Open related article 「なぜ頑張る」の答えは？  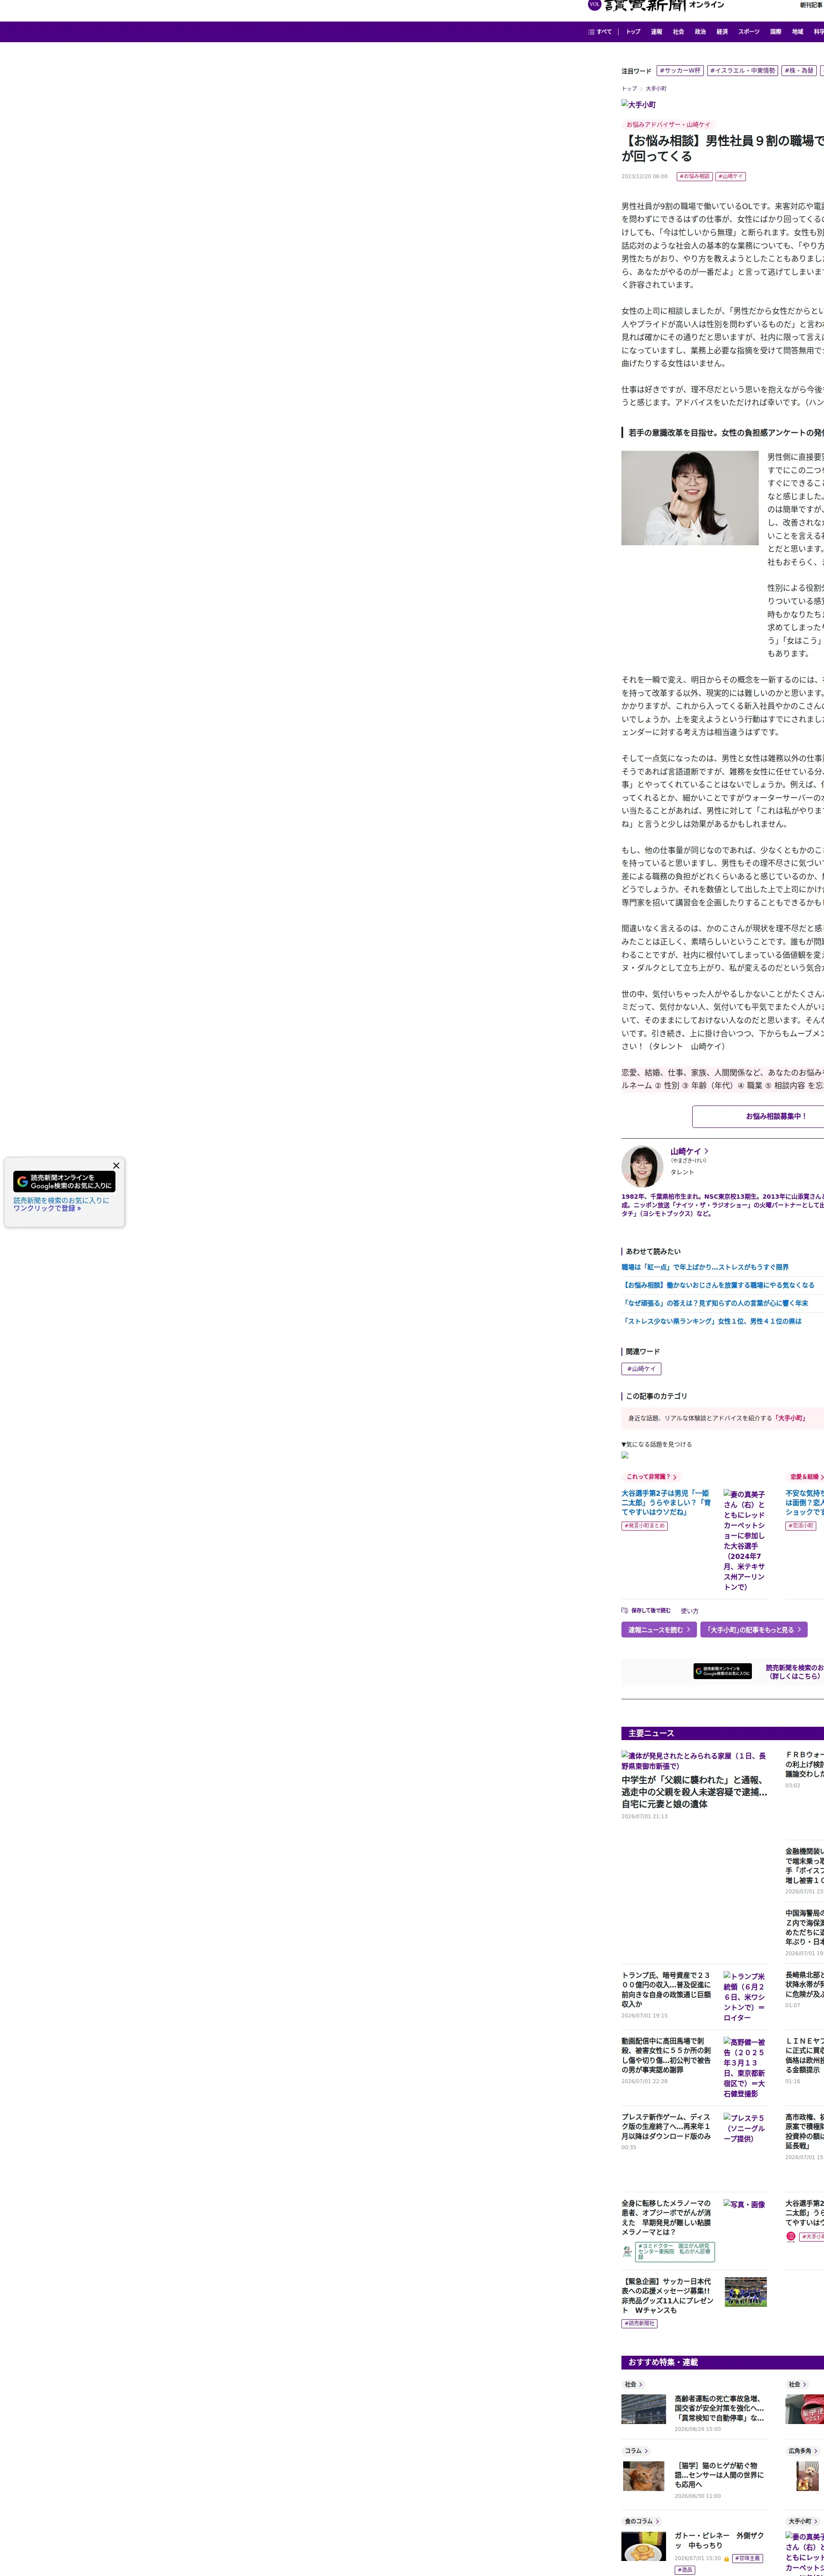pyautogui.click(x=715, y=1303)
